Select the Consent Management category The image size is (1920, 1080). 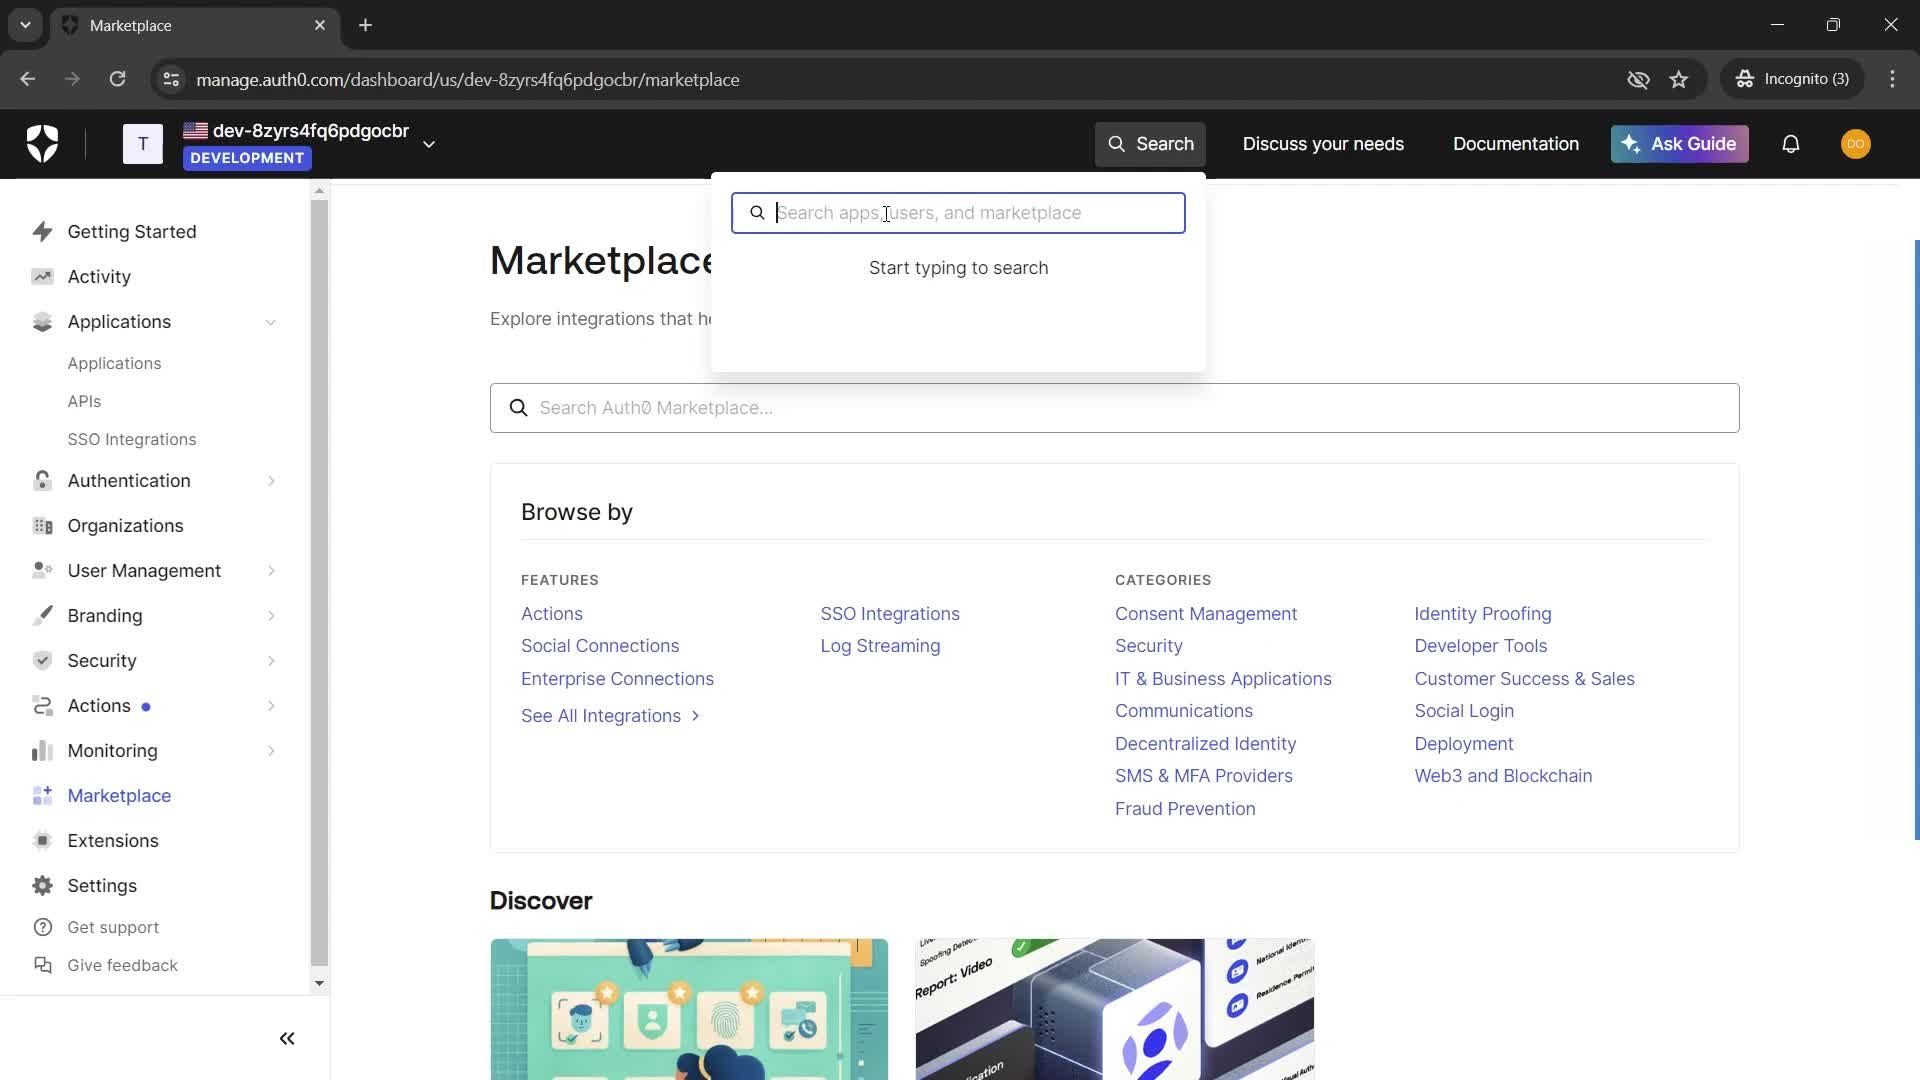click(1206, 614)
